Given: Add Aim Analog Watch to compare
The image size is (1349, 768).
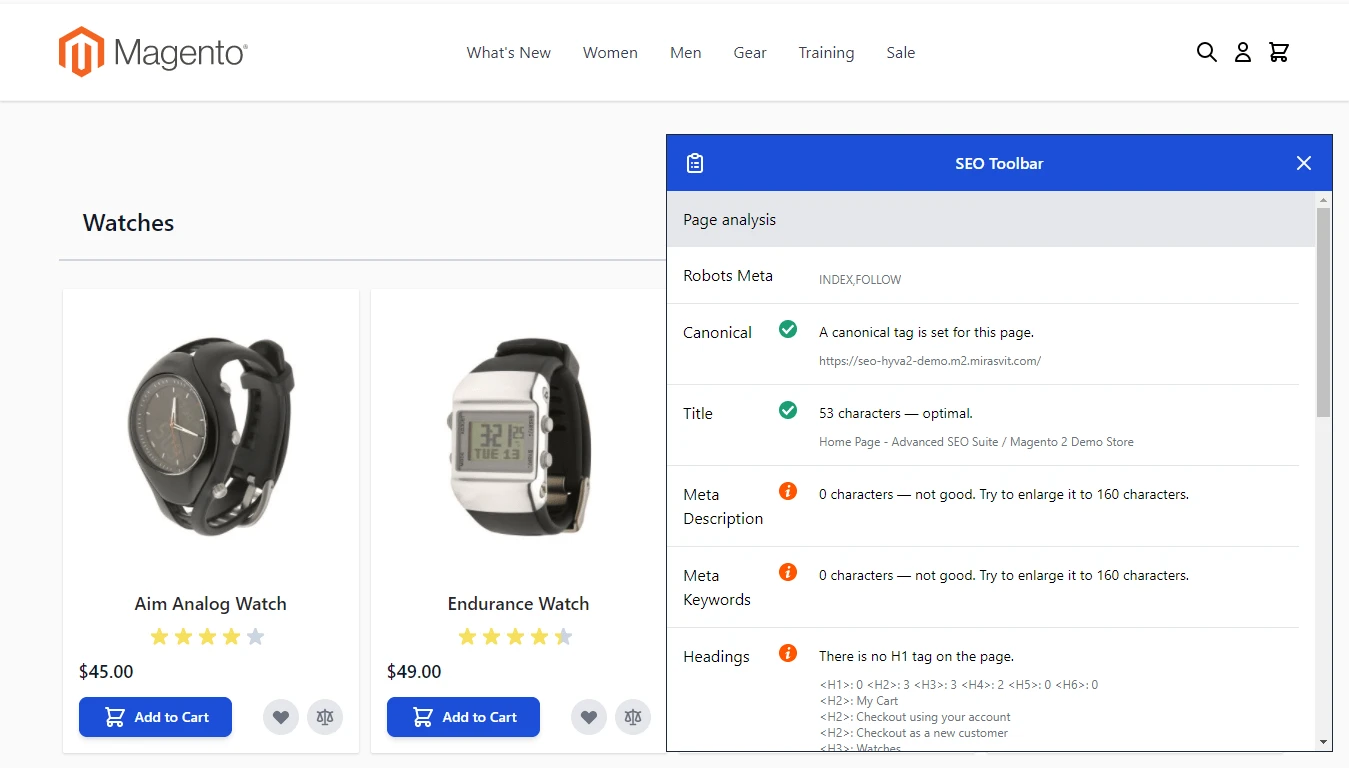Looking at the screenshot, I should (x=325, y=717).
